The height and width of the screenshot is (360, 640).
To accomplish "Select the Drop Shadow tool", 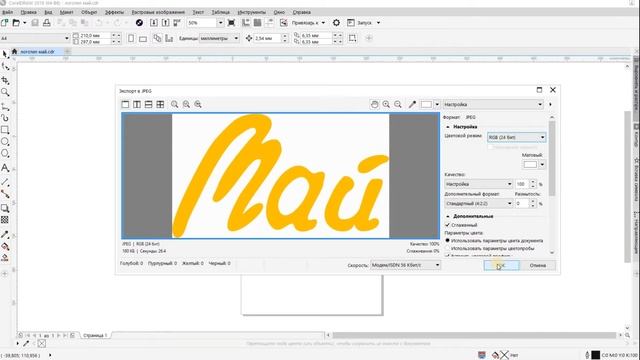I will point(5,208).
